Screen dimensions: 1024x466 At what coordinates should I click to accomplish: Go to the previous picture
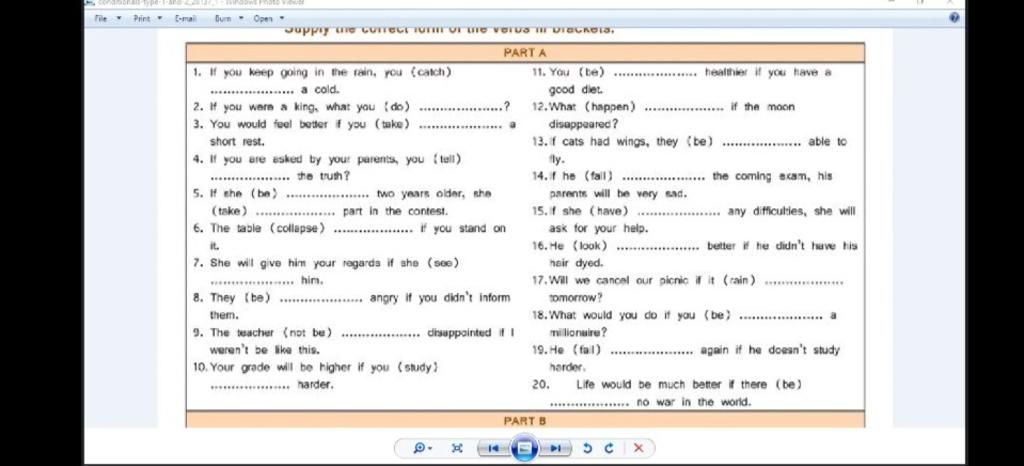(x=493, y=448)
